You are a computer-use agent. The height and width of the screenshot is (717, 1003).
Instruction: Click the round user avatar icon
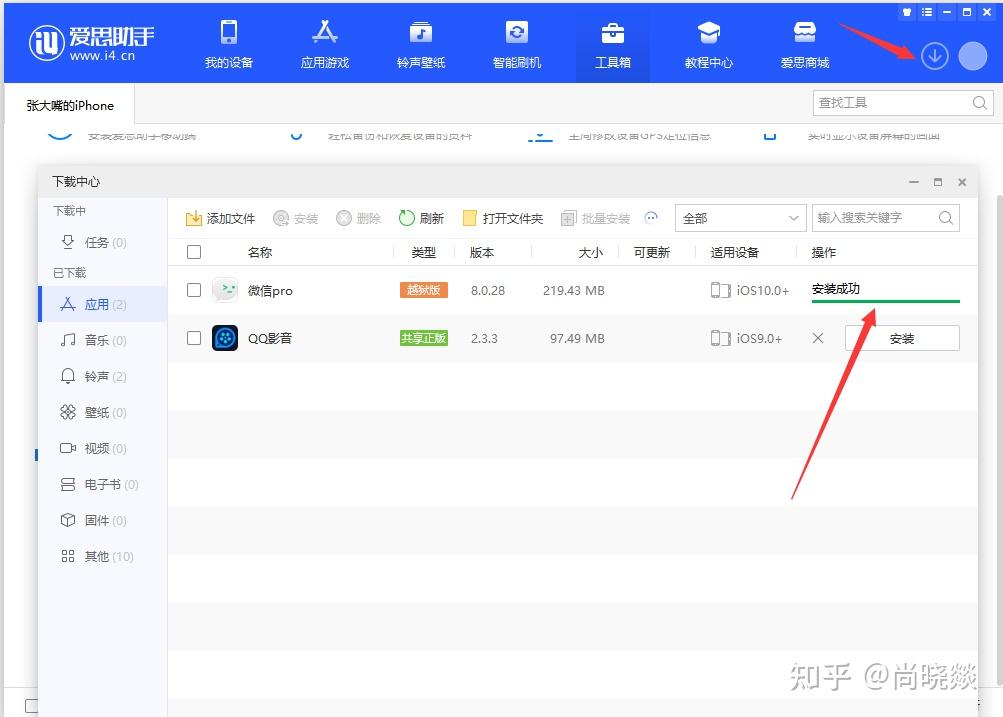[973, 56]
